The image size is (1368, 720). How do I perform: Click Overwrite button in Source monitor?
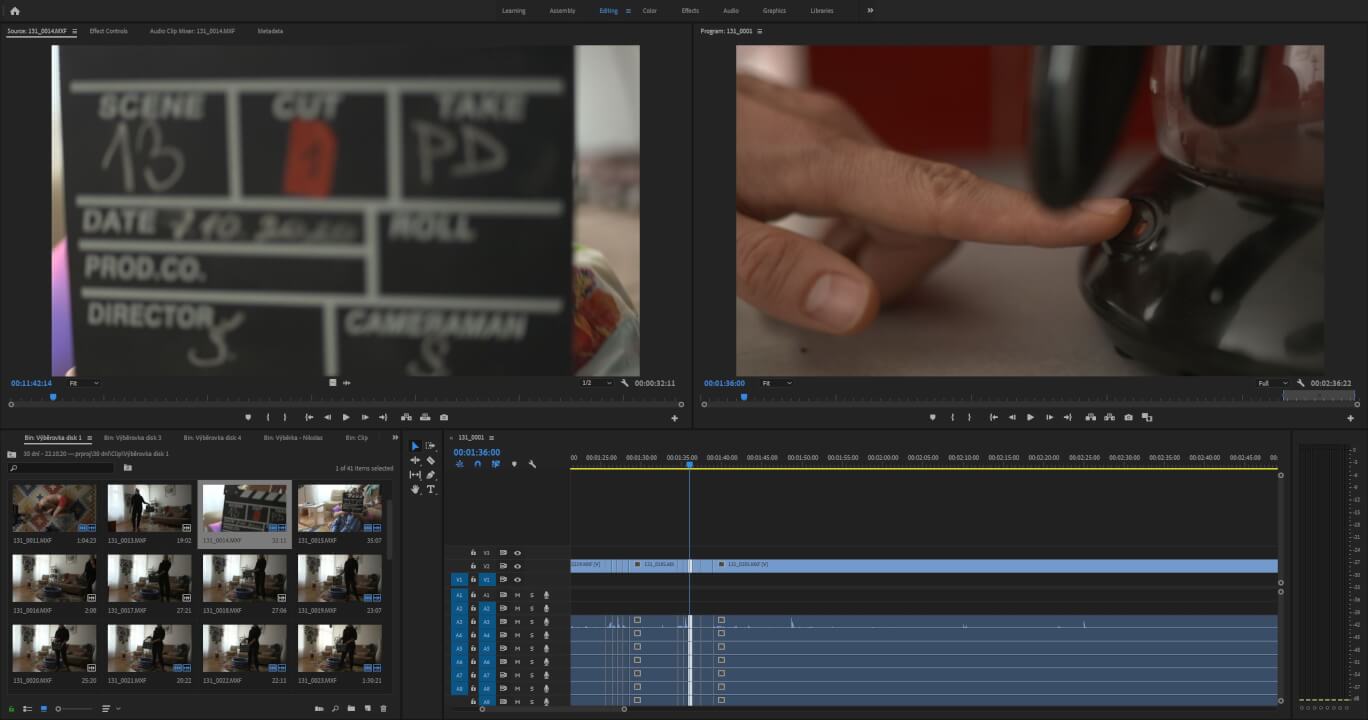(425, 417)
